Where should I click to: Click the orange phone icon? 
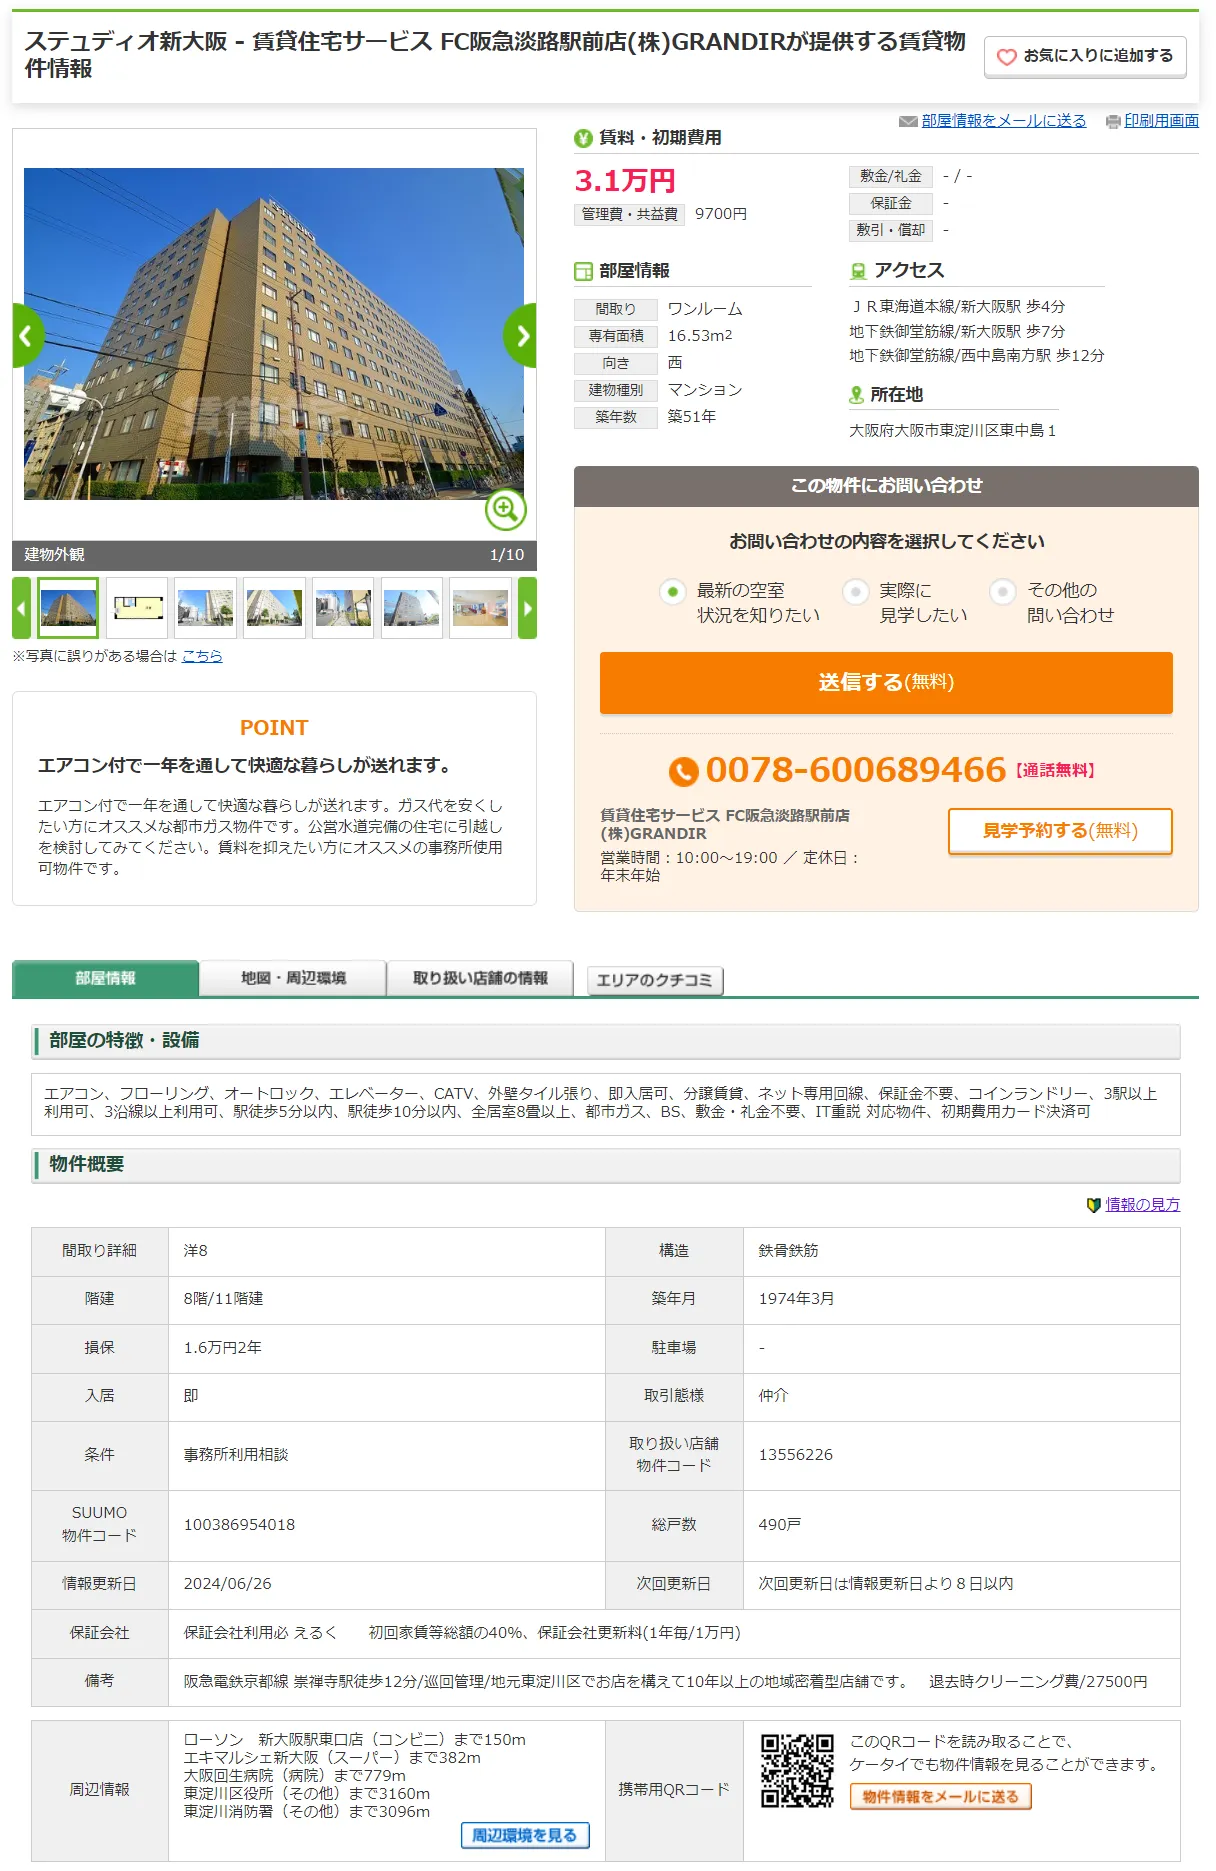click(x=683, y=771)
